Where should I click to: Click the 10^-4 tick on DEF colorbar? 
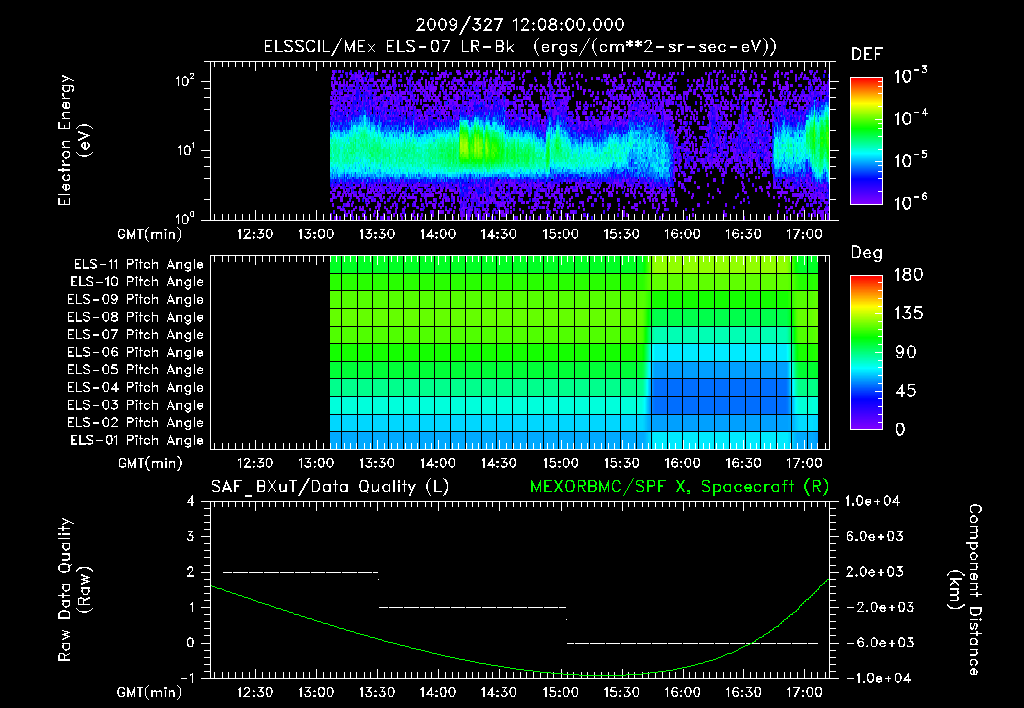pos(910,117)
